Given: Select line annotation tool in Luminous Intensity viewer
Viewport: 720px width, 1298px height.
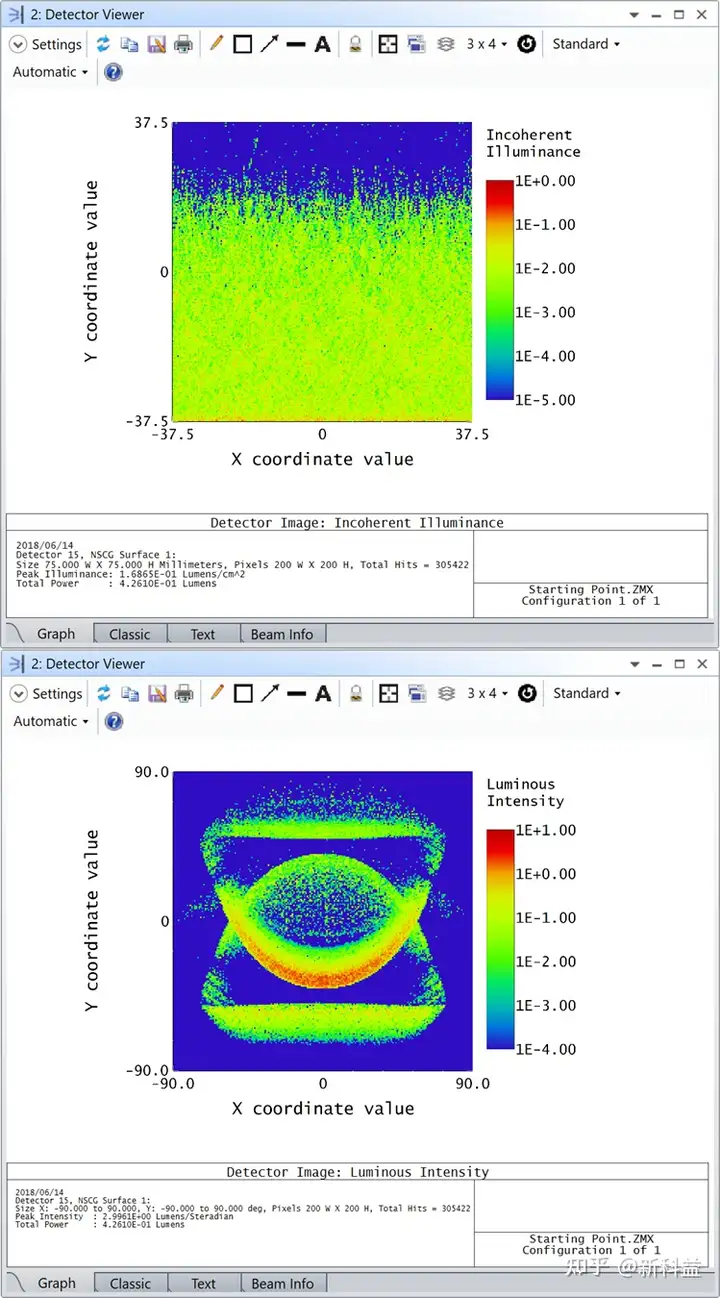Looking at the screenshot, I should 296,693.
